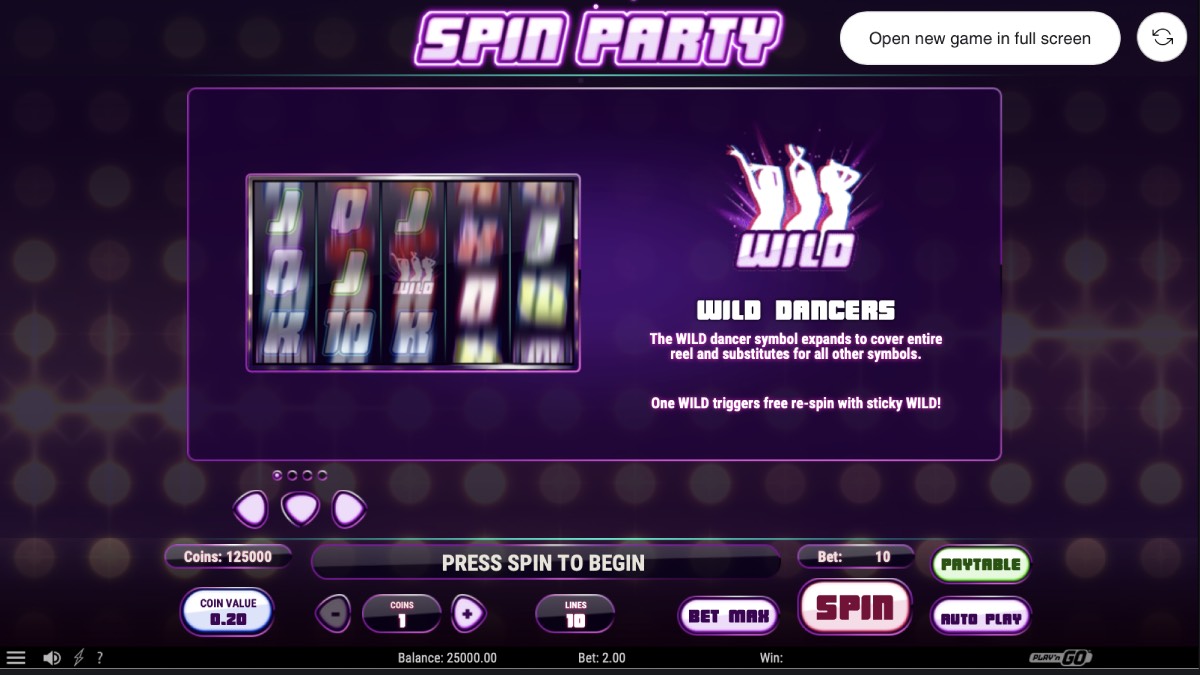Open the PAYTABLE
Screen dimensions: 1200x675
click(981, 564)
